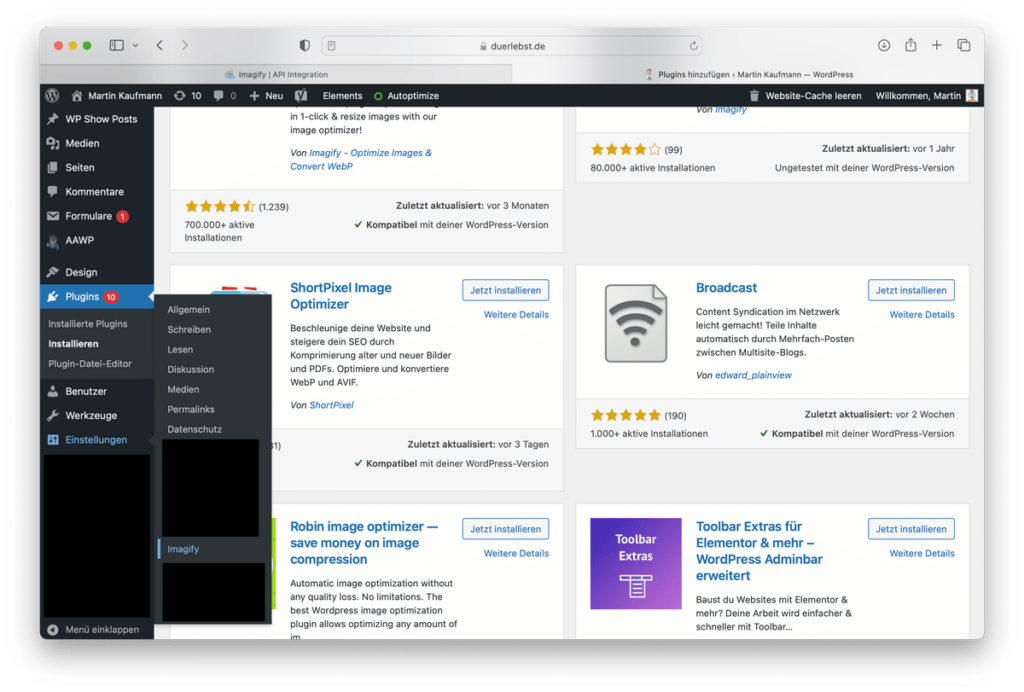The width and height of the screenshot is (1024, 692).
Task: Install ShortPixel Image Optimizer plugin
Action: (505, 290)
